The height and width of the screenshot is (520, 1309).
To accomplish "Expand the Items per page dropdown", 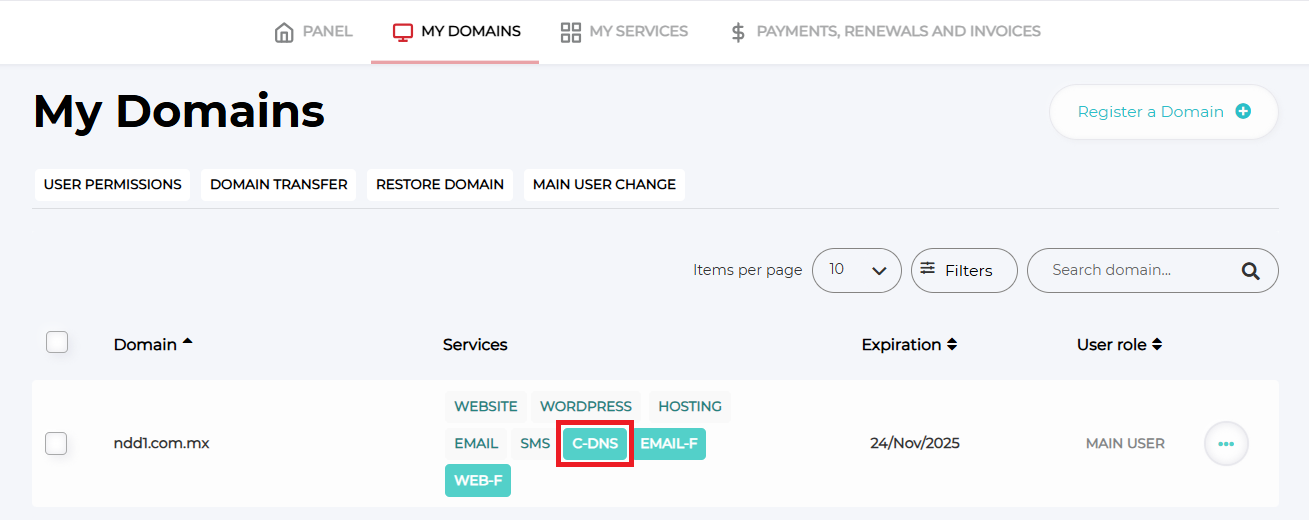I will tap(857, 270).
